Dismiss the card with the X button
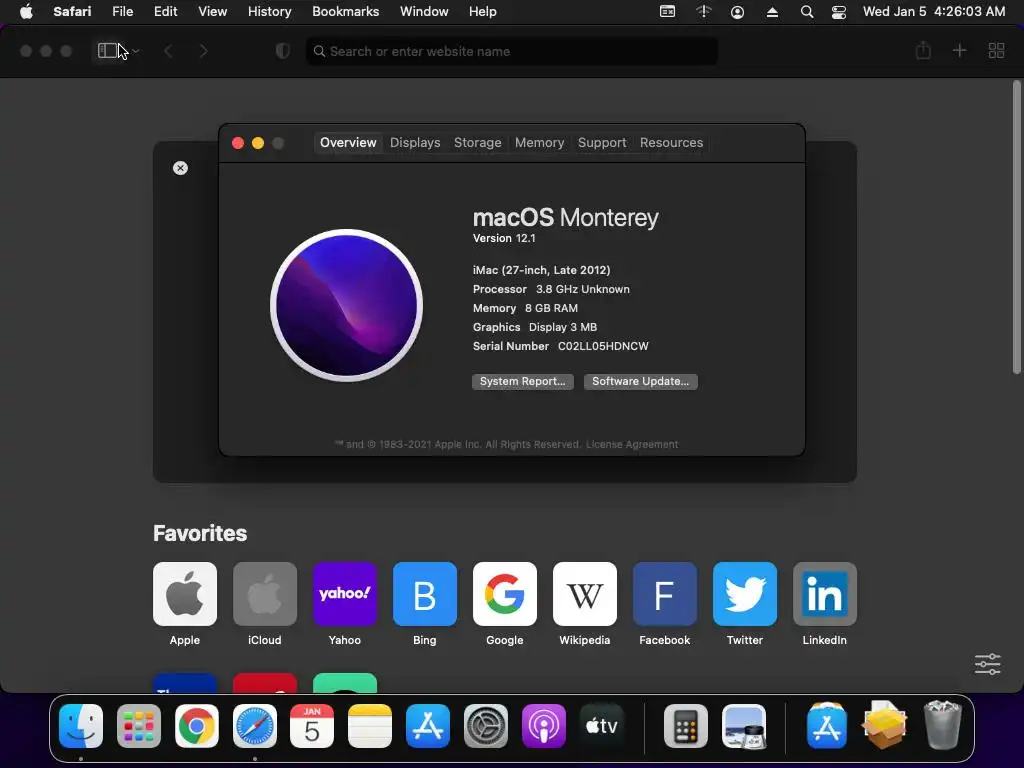 pyautogui.click(x=180, y=168)
